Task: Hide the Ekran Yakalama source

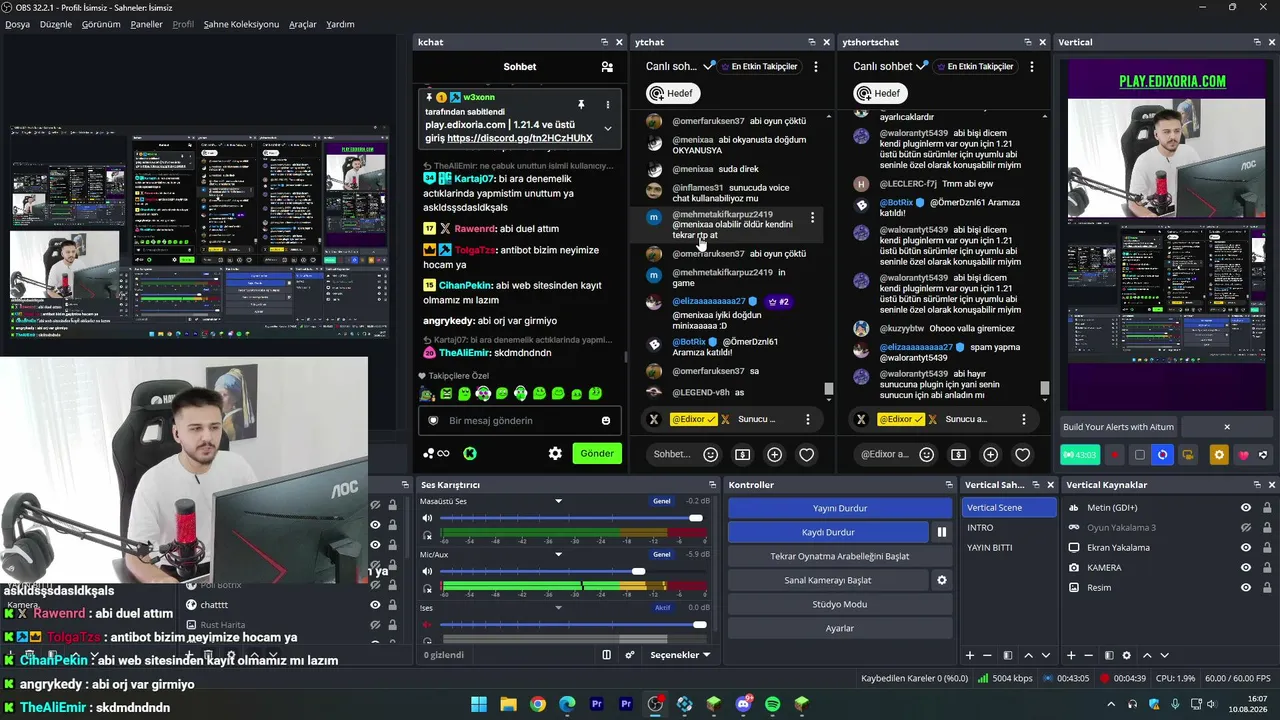Action: [1246, 548]
